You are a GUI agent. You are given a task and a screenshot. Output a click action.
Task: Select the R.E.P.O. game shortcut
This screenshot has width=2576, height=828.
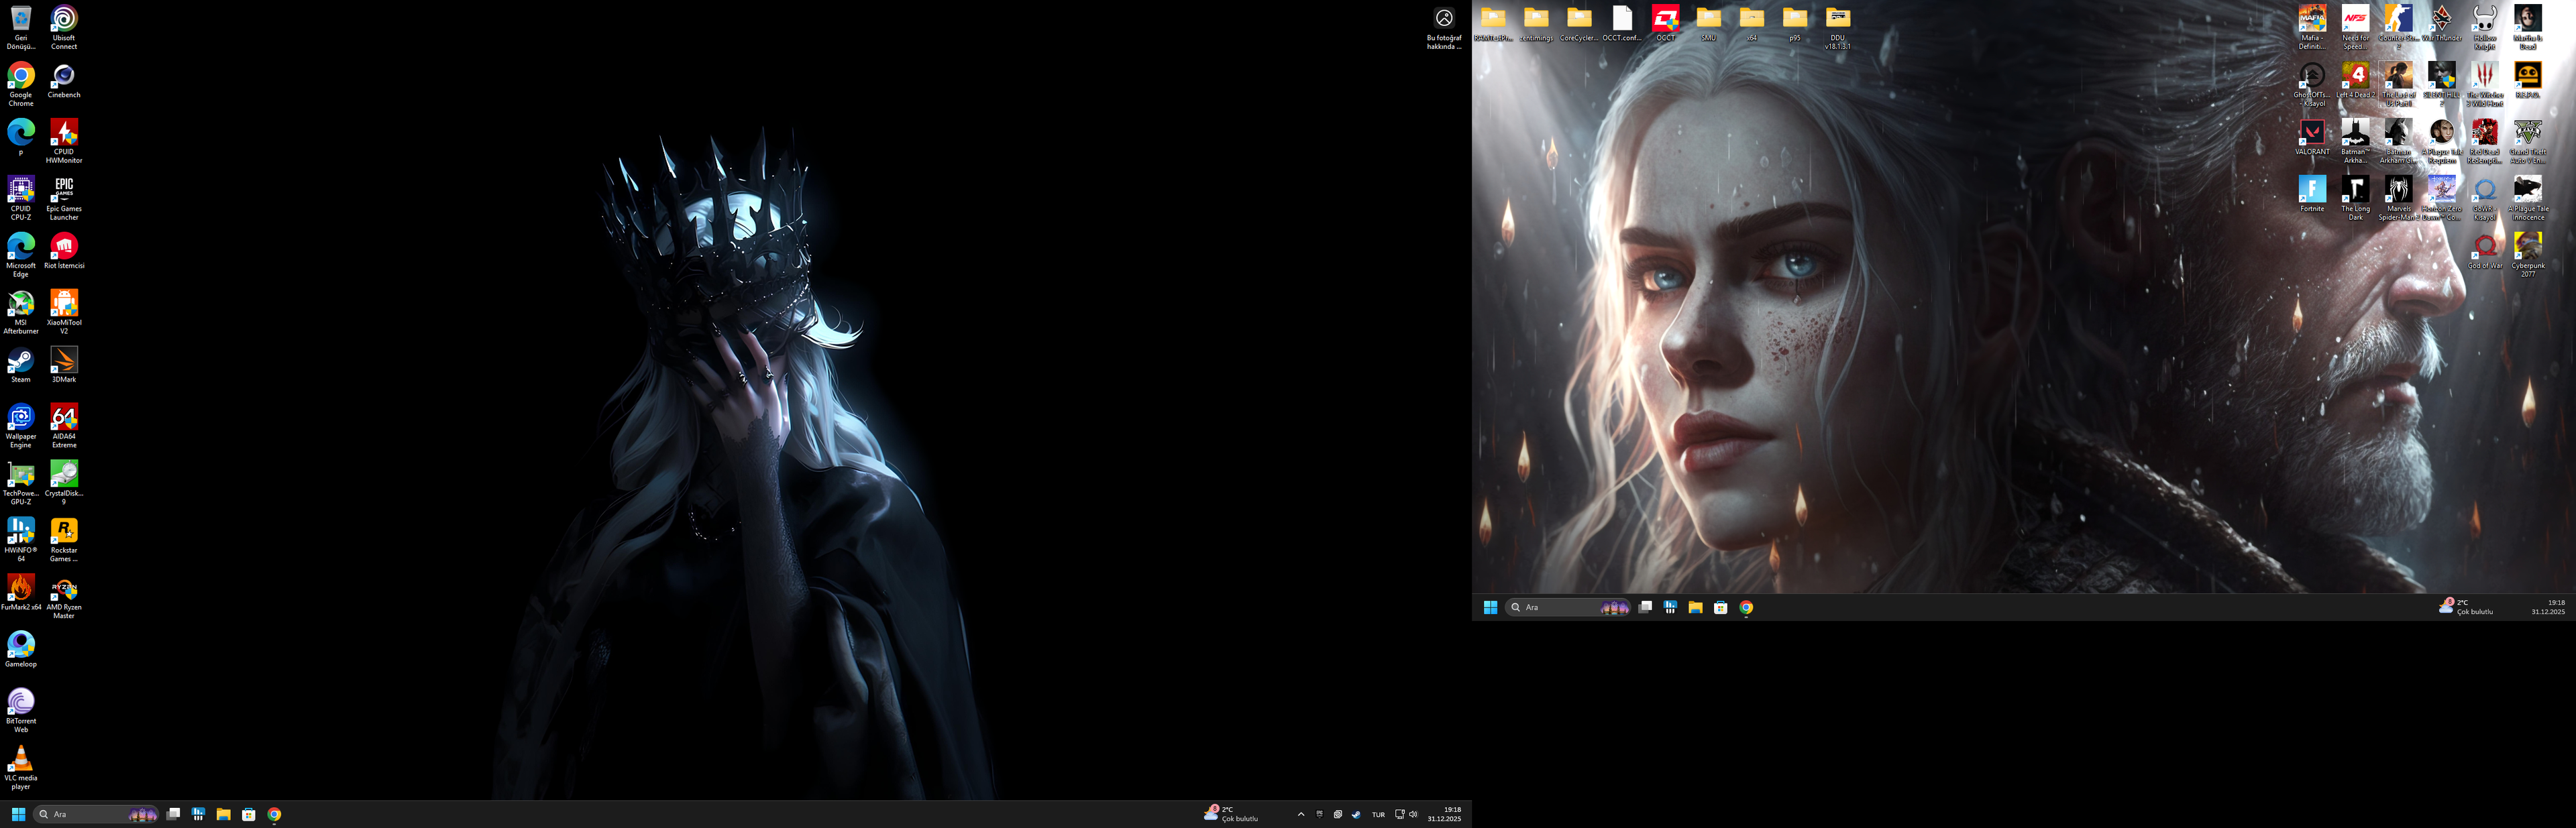pyautogui.click(x=2528, y=81)
